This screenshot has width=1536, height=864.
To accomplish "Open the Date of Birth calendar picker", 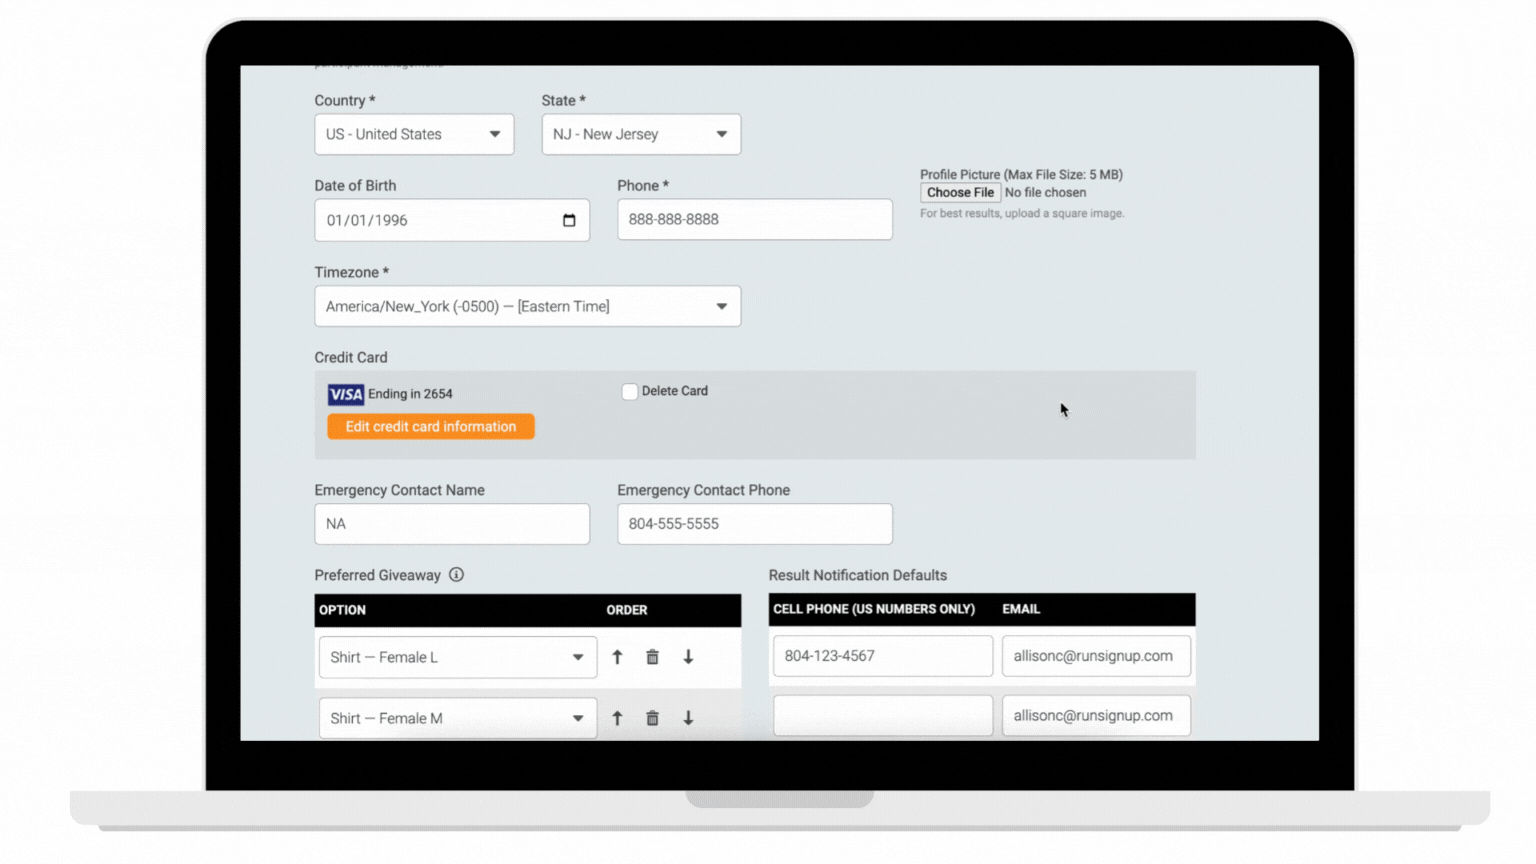I will (569, 220).
